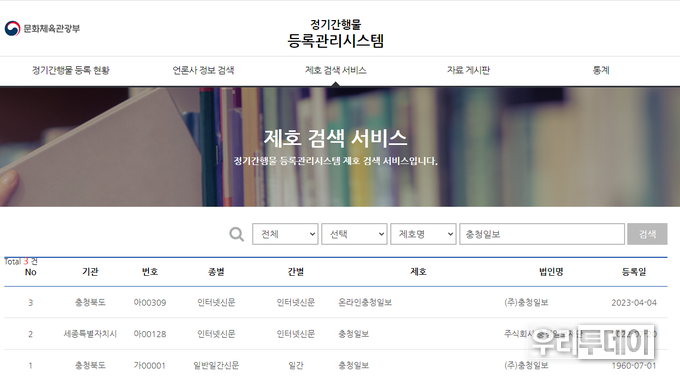Click the 등록일 column header

click(634, 272)
